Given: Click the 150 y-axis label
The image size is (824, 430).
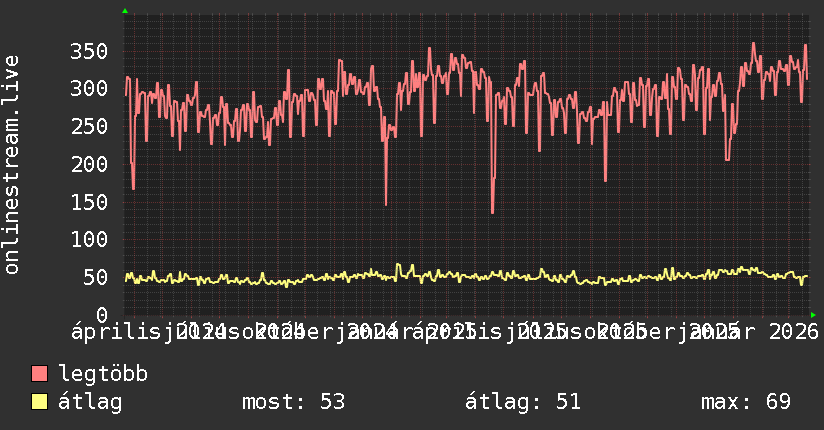Looking at the screenshot, I should tap(89, 202).
